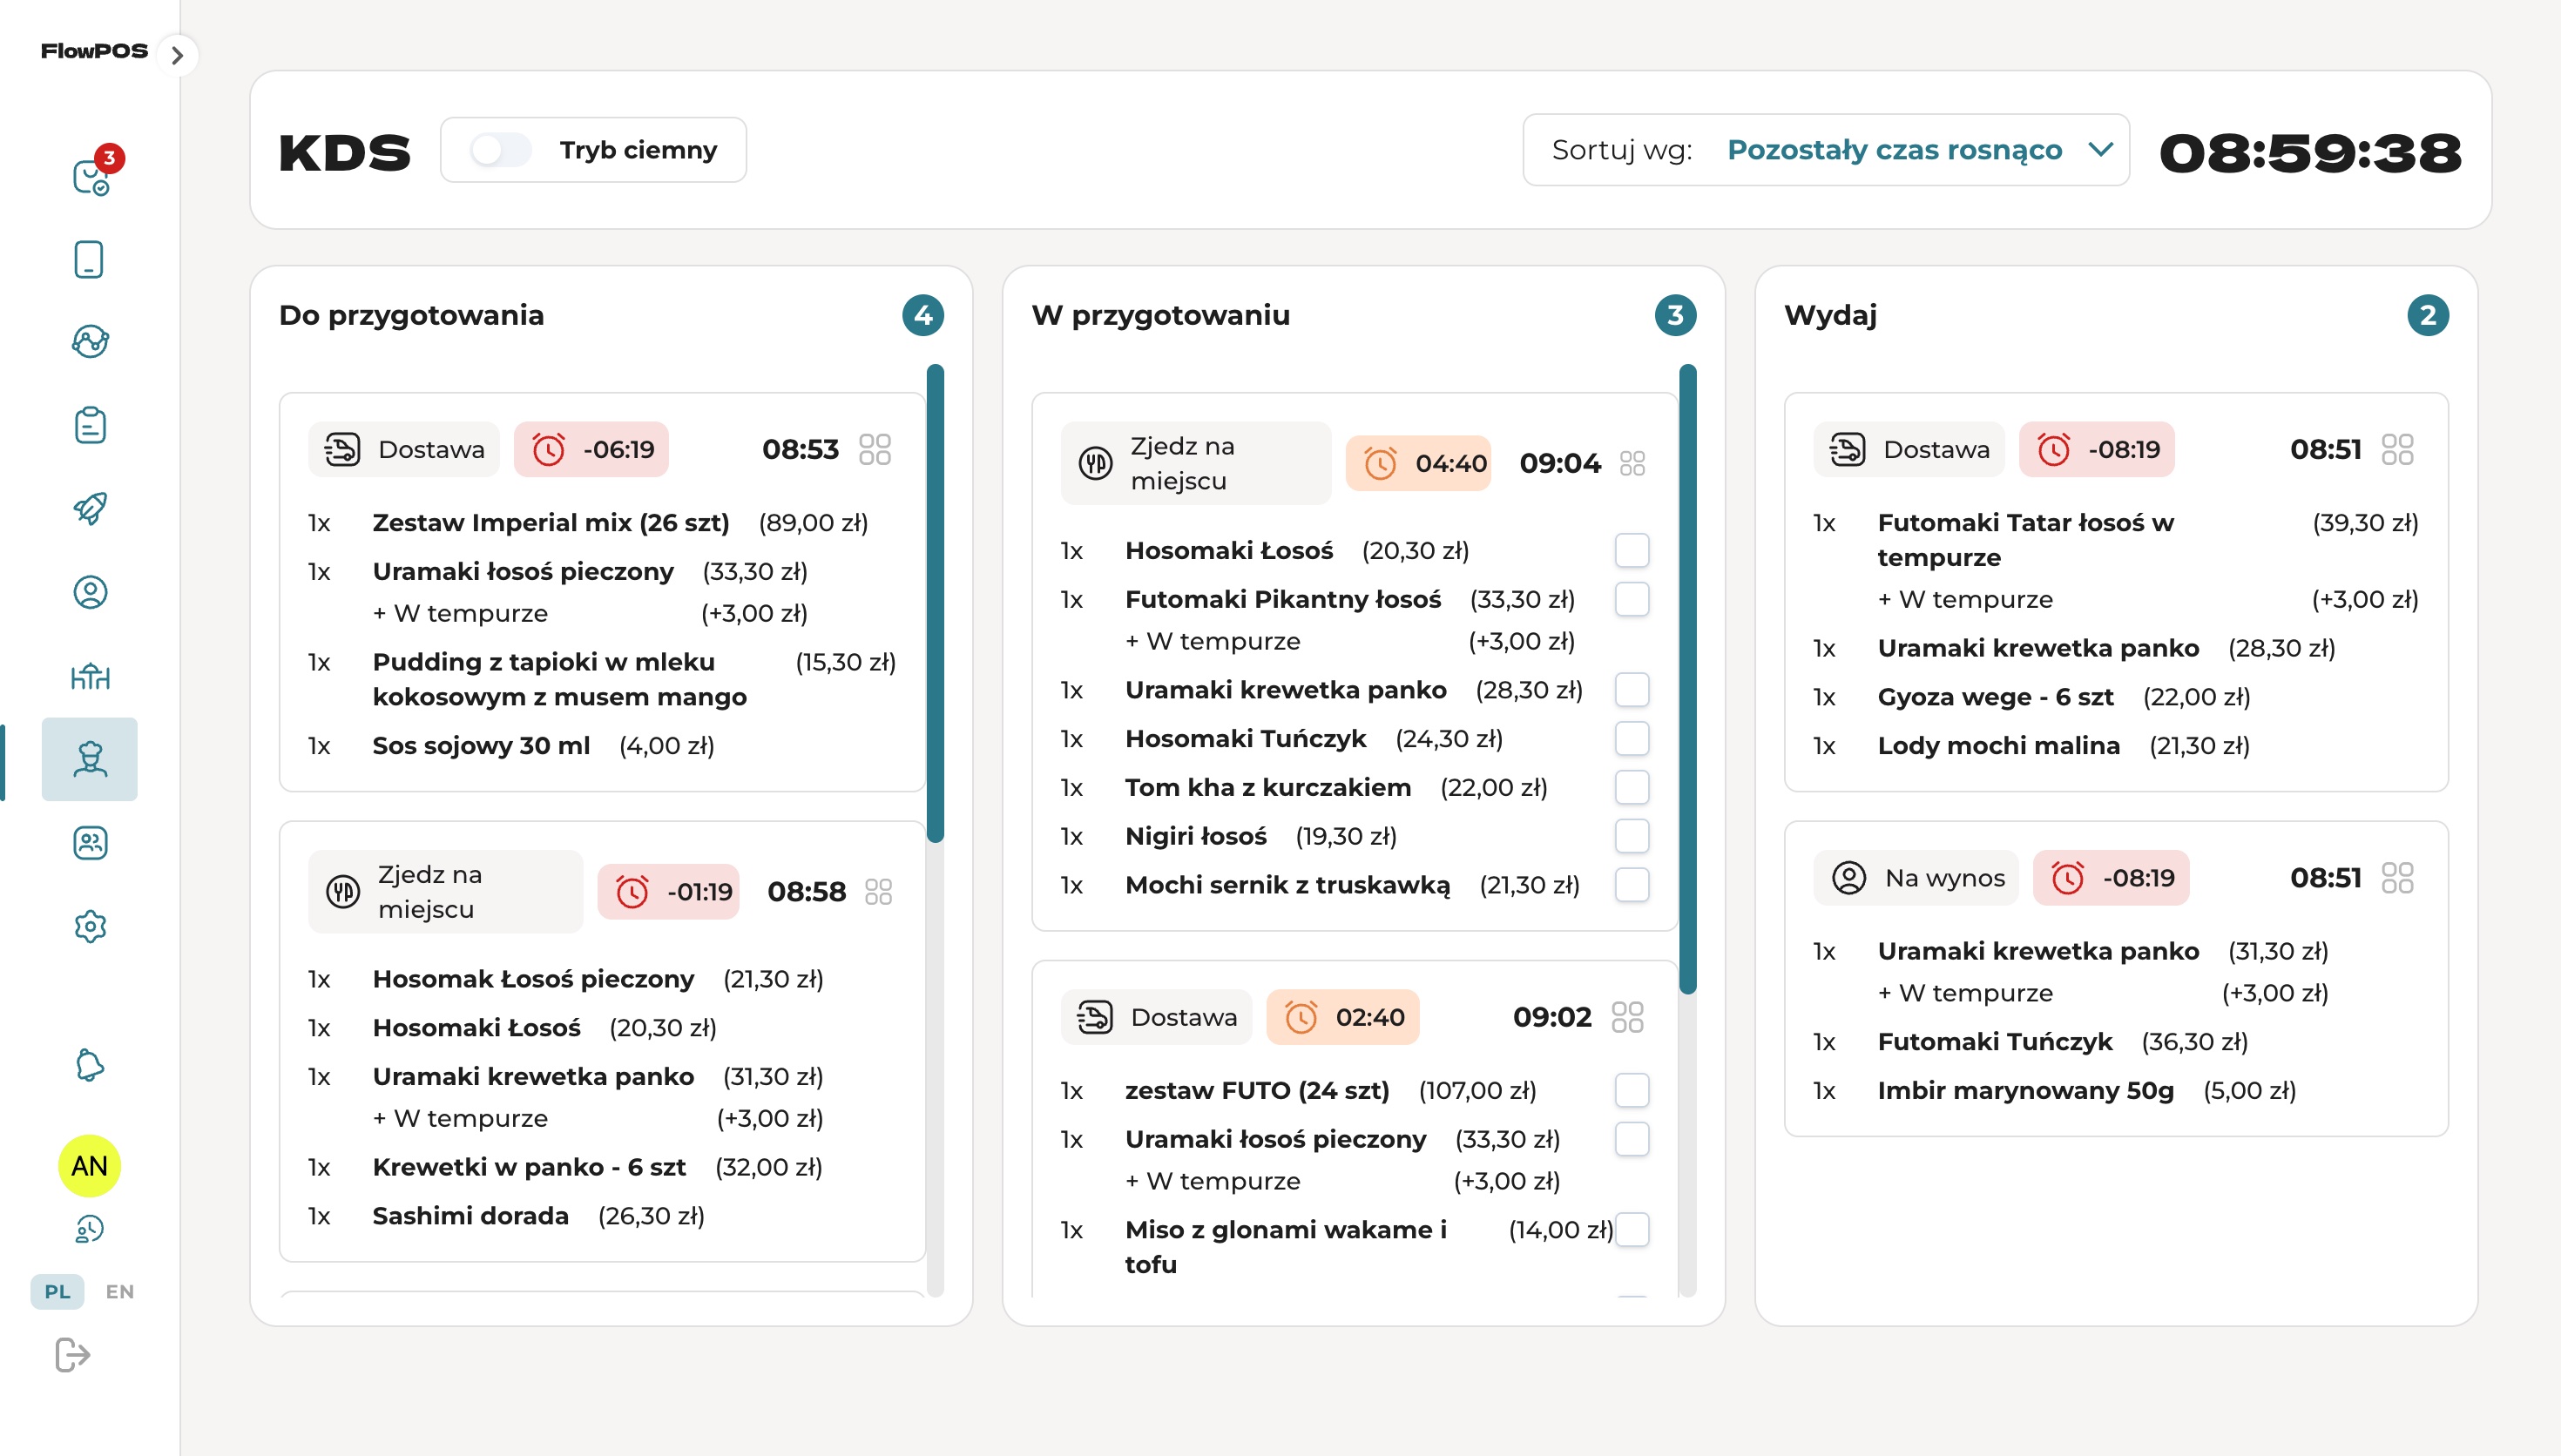The width and height of the screenshot is (2561, 1456).
Task: Click the Dostawa label on the 09:02 order
Action: 1156,1017
